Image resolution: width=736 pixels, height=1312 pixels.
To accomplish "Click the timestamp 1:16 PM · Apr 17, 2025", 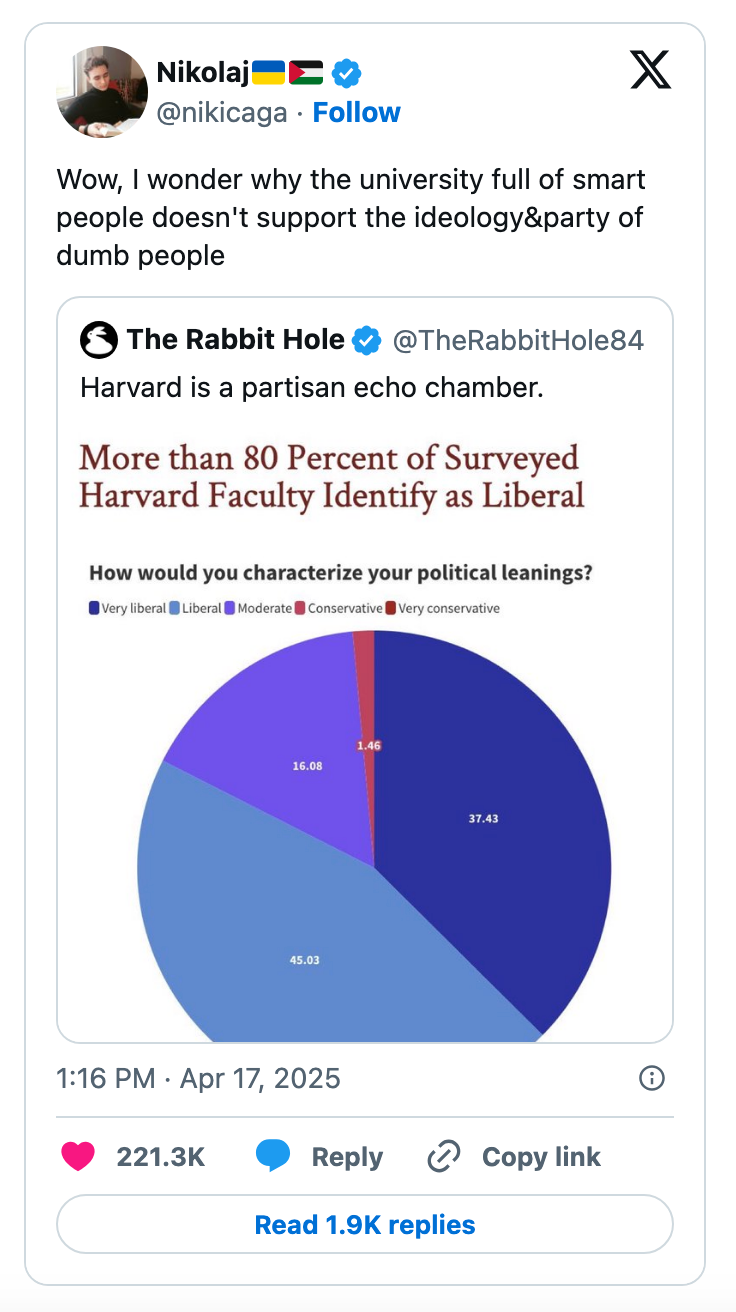I will coord(197,1079).
